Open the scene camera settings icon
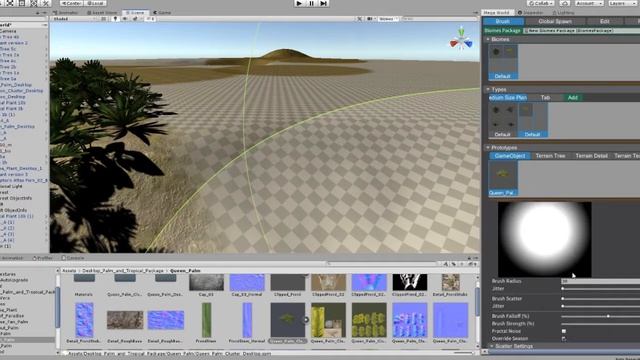This screenshot has width=640, height=360. 370,19
